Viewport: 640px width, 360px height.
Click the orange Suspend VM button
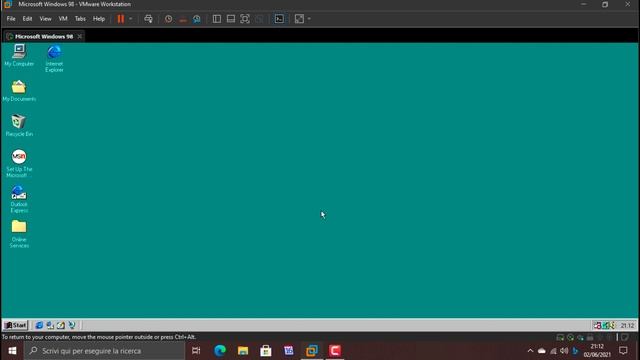coord(121,19)
